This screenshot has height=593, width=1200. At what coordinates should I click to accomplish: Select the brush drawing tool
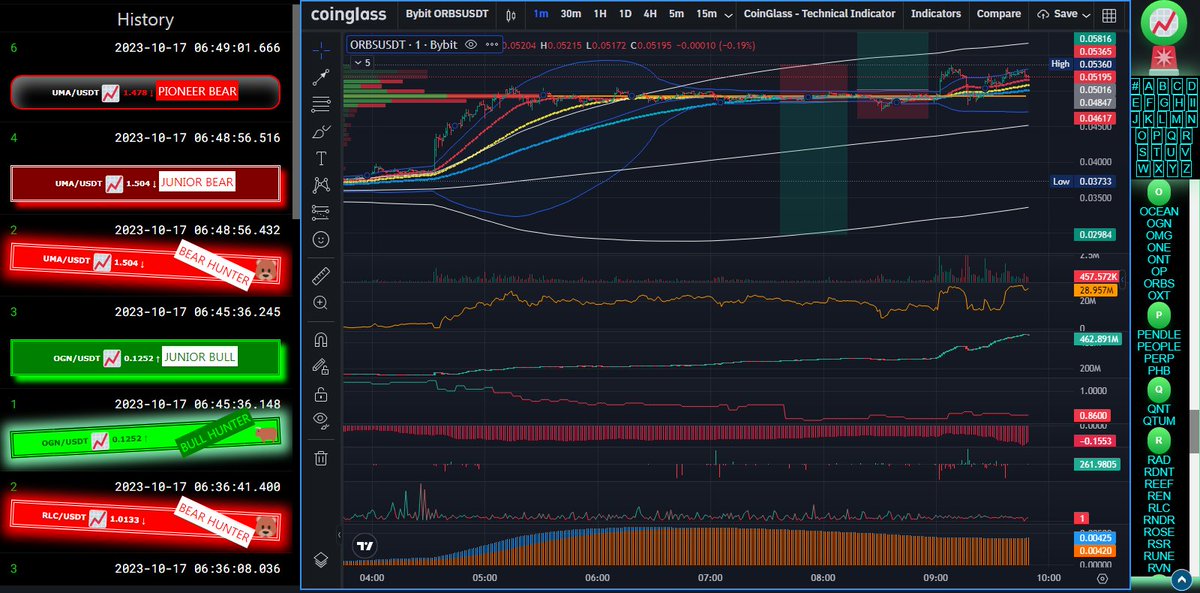point(321,131)
